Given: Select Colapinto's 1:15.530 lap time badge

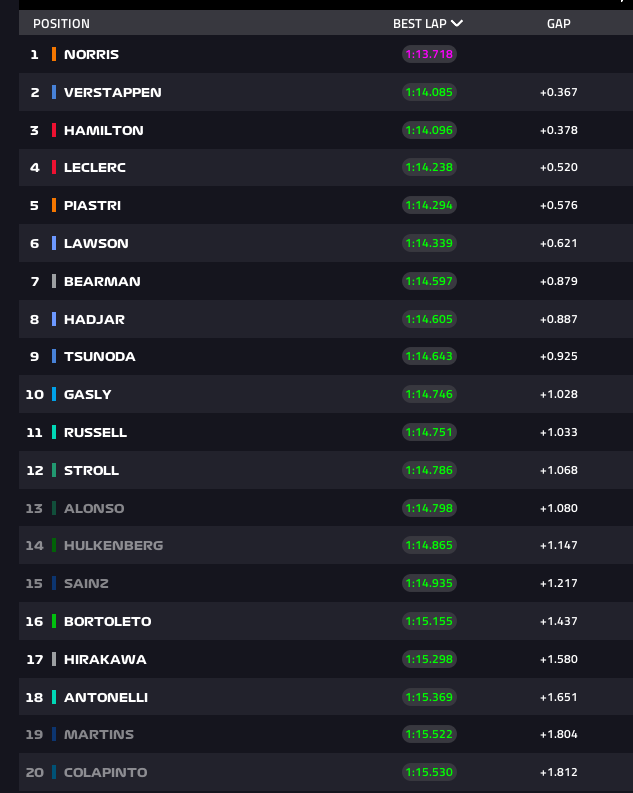Looking at the screenshot, I should click(x=429, y=772).
